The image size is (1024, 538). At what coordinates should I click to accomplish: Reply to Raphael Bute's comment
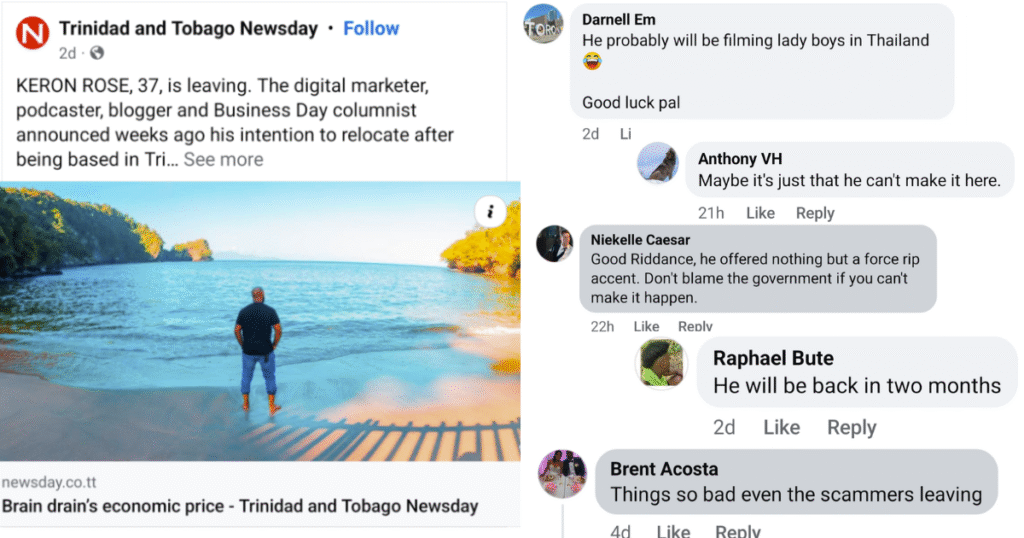[851, 427]
